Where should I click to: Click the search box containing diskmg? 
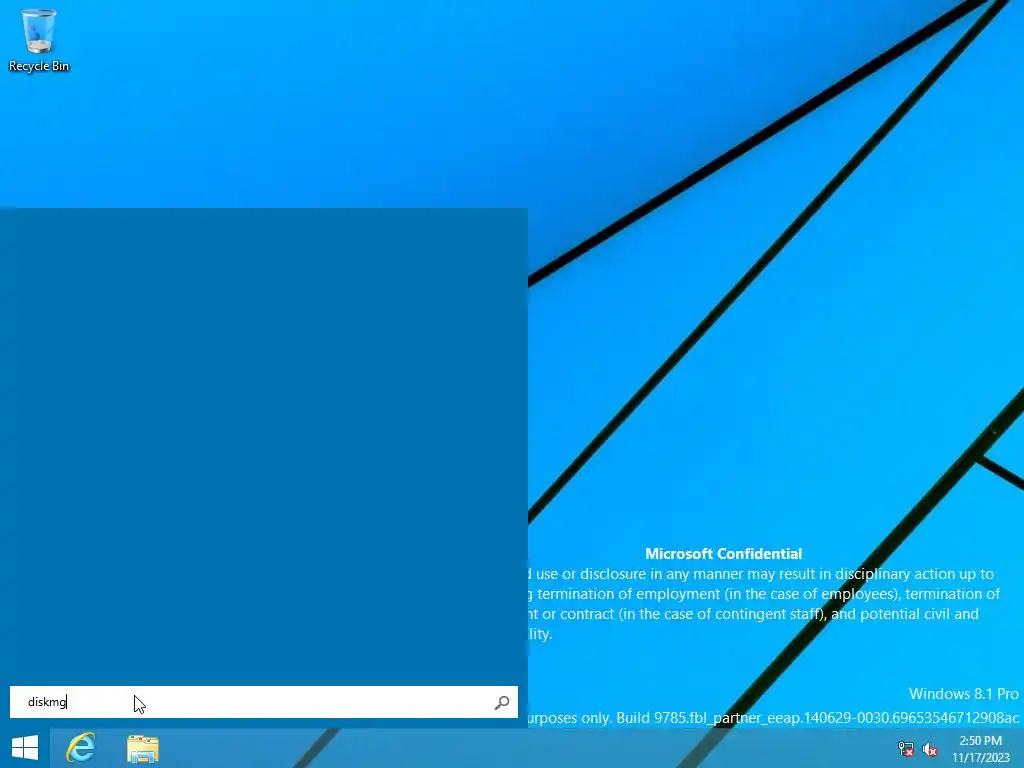pos(264,702)
